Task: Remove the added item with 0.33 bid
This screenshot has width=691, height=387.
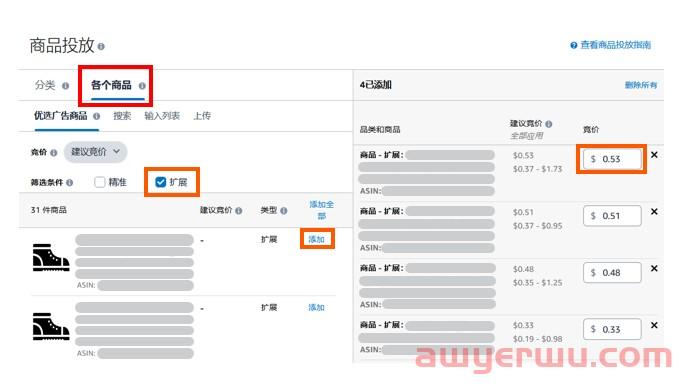Action: point(654,325)
